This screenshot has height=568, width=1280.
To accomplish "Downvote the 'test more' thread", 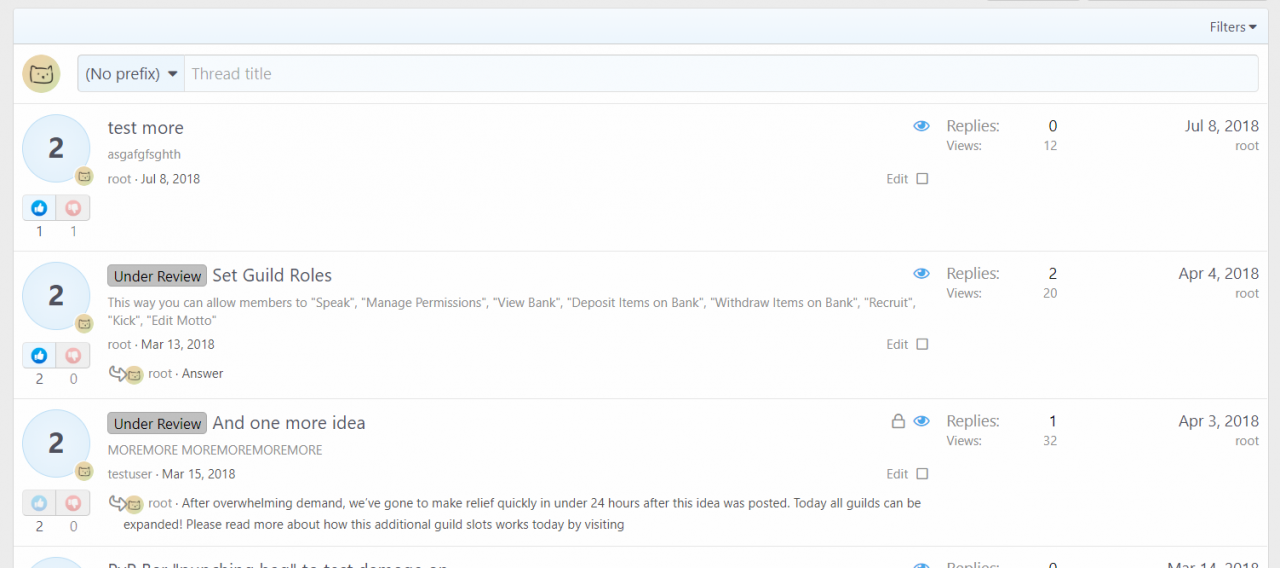I will 73,208.
